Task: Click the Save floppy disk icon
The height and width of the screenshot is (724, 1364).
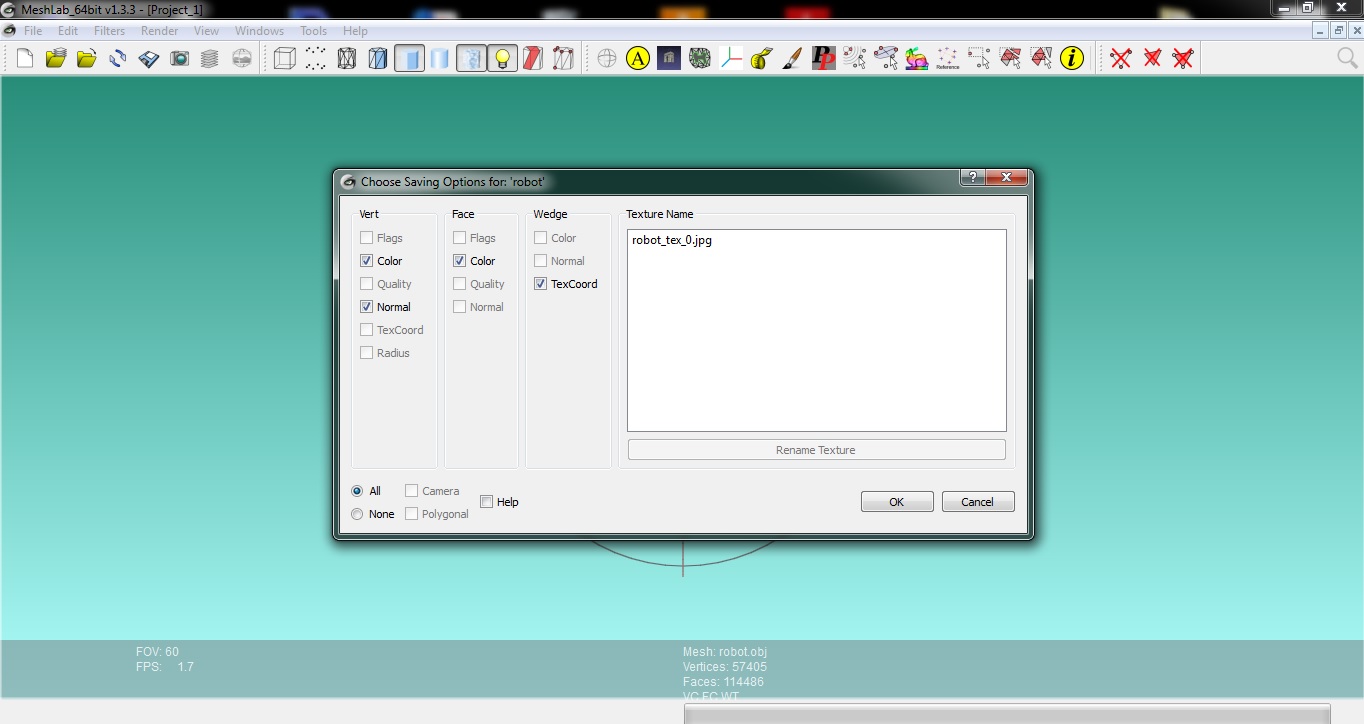Action: point(149,59)
